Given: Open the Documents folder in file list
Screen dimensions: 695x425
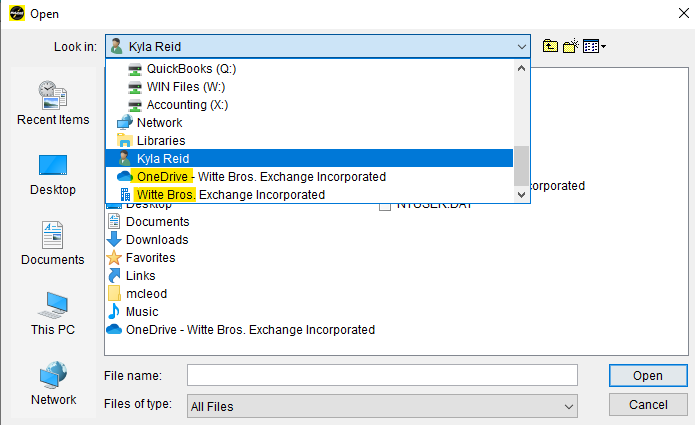Looking at the screenshot, I should point(148,222).
